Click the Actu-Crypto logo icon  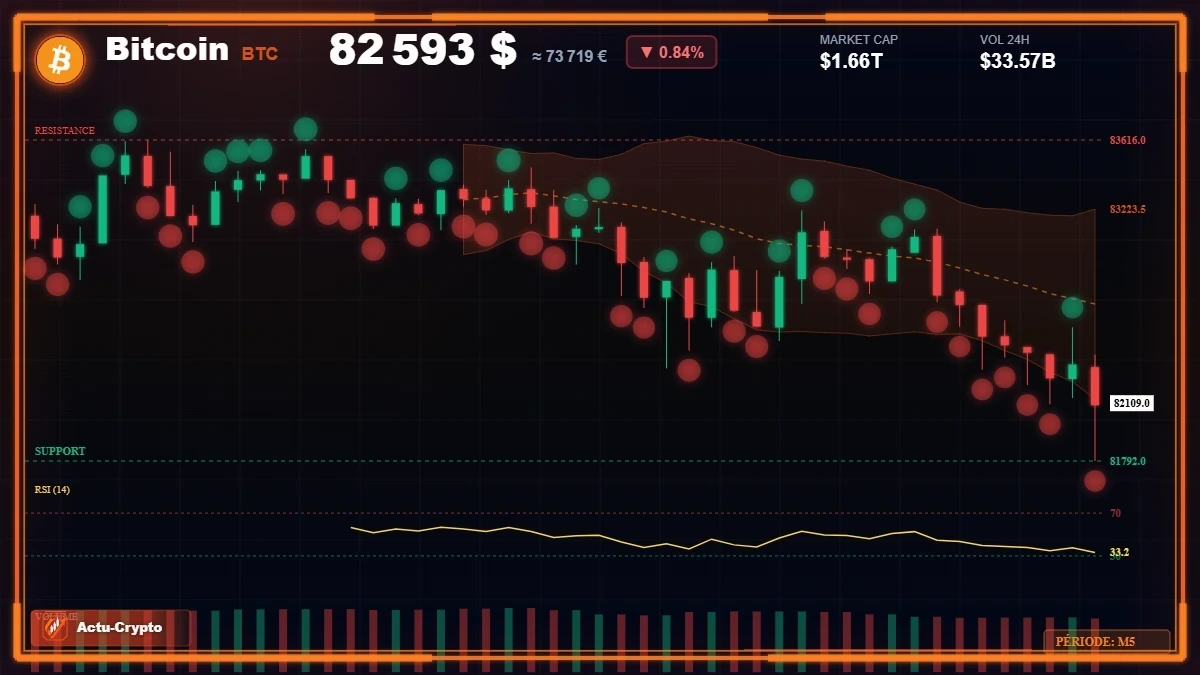tap(54, 628)
